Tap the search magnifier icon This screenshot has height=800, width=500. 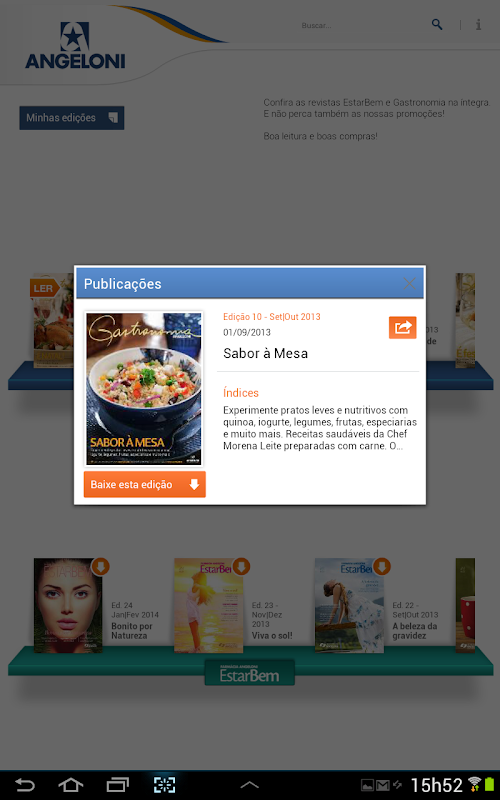click(x=437, y=24)
